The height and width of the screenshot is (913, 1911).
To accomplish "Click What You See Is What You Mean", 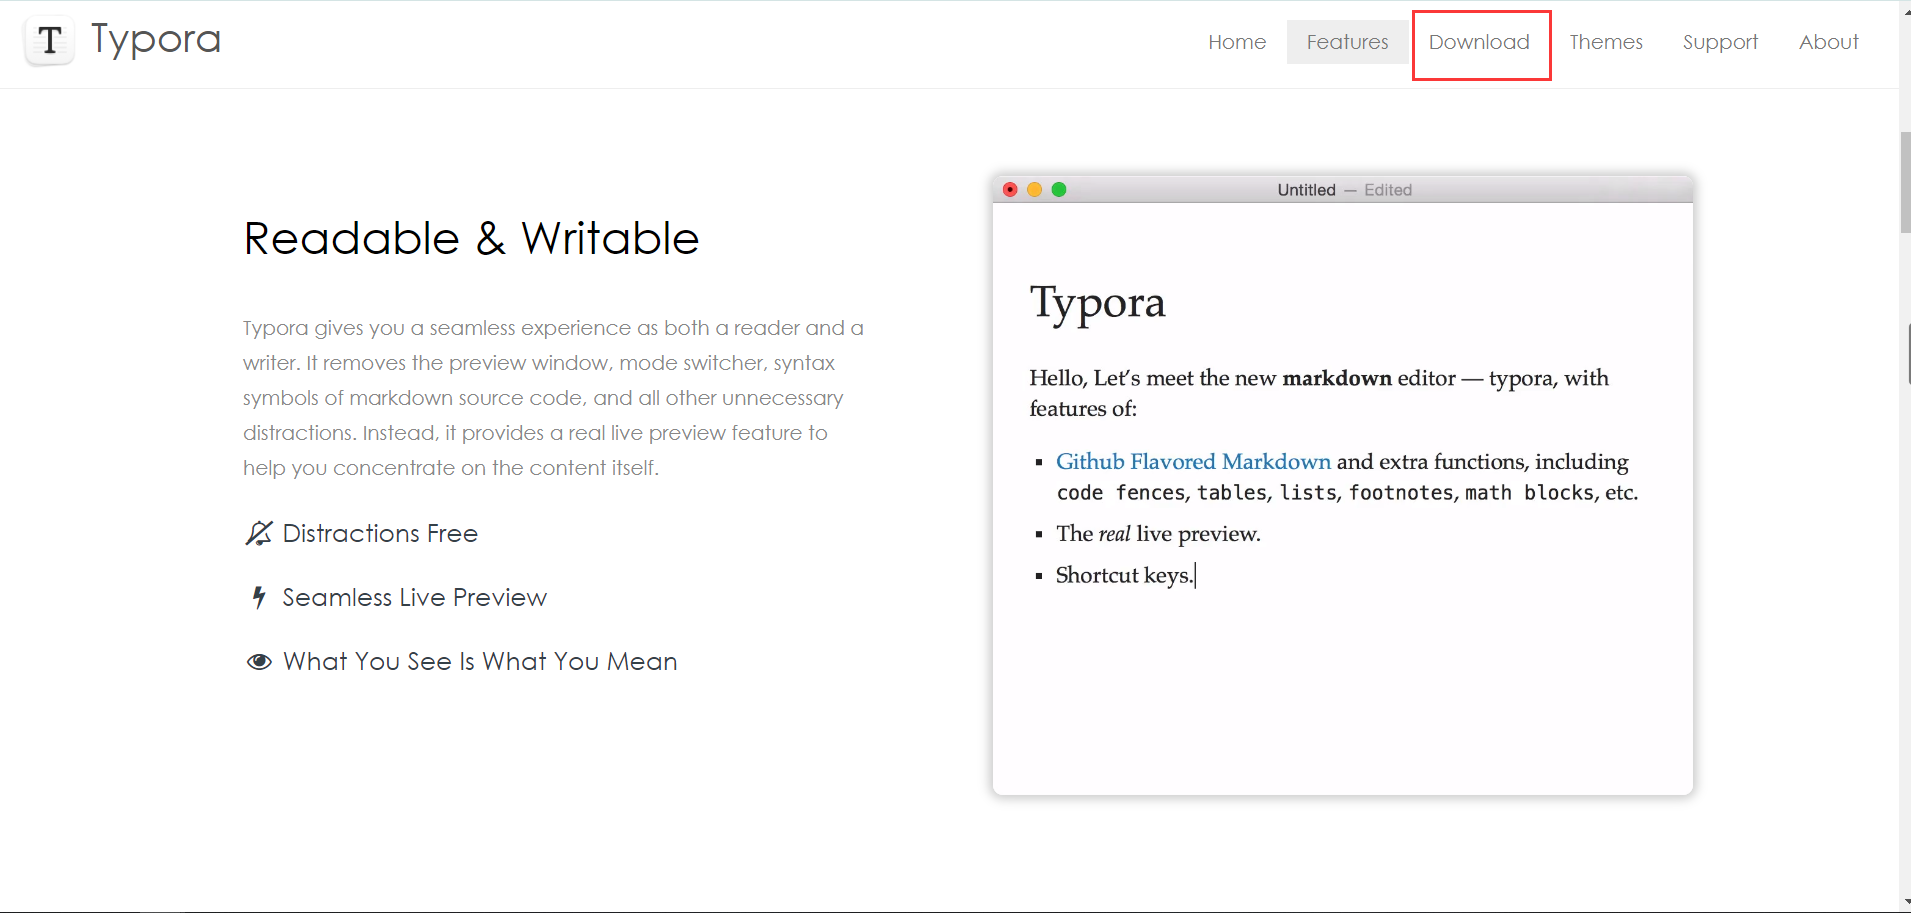I will click(x=480, y=661).
